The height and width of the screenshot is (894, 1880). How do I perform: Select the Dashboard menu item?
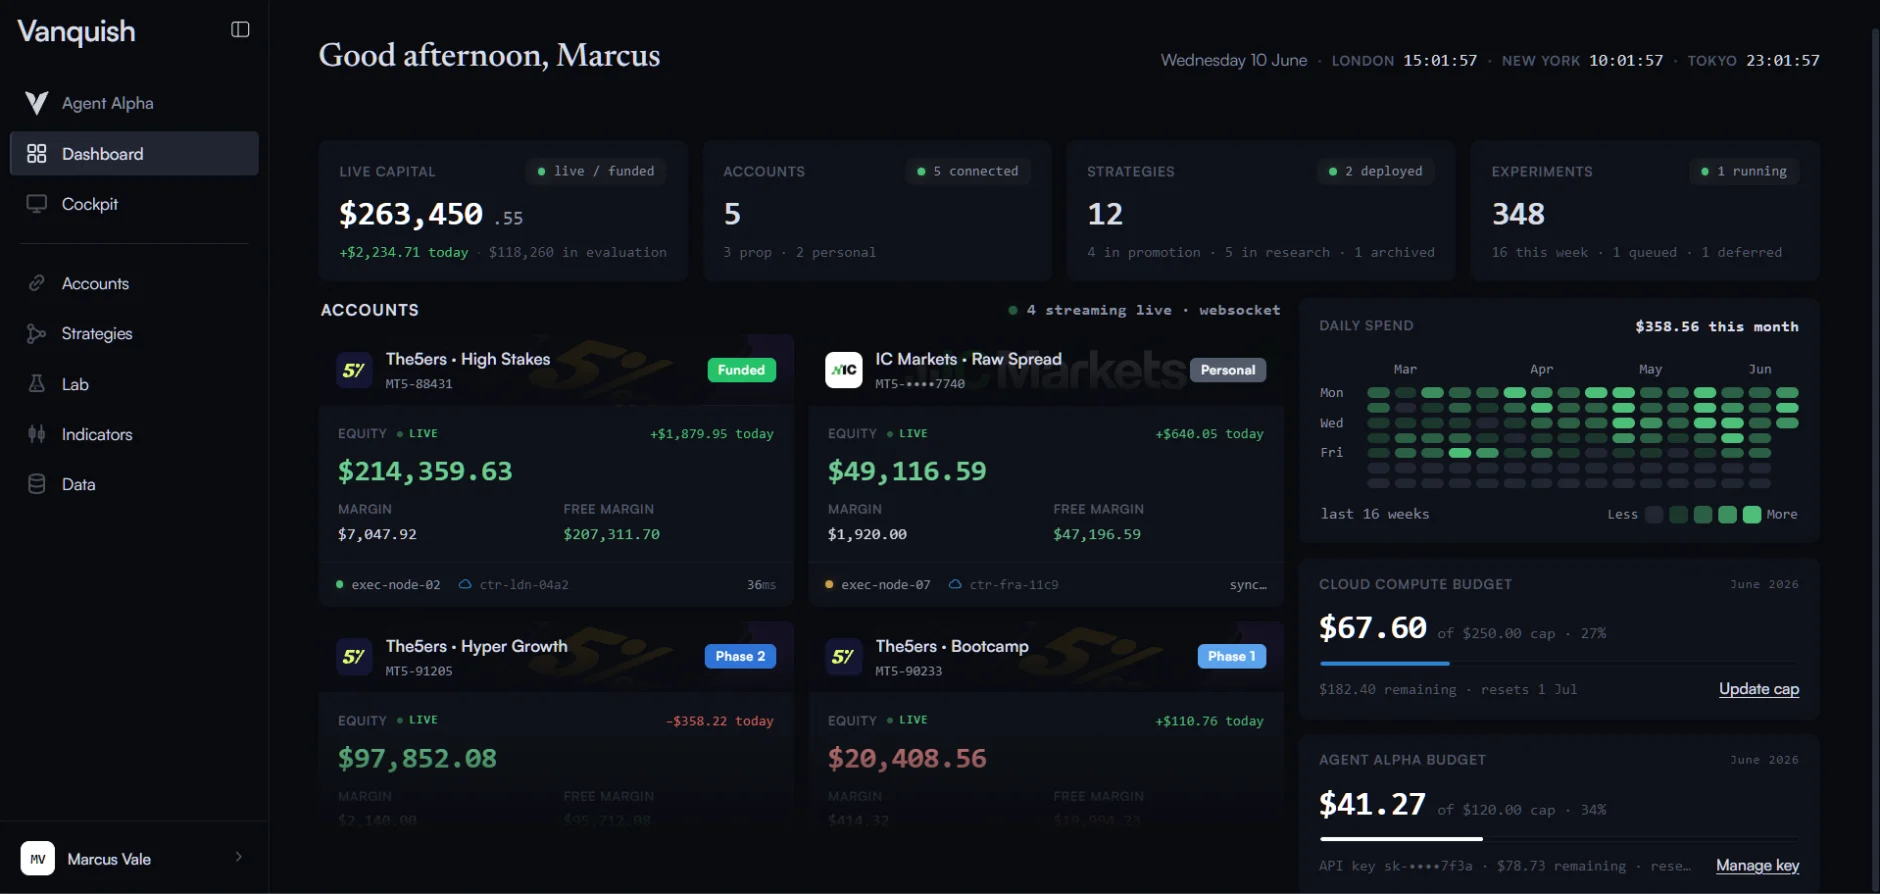point(134,153)
